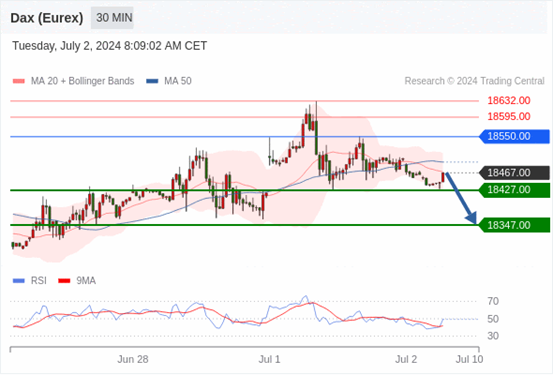
Task: Click the Jul 10 date axis label
Action: point(469,359)
